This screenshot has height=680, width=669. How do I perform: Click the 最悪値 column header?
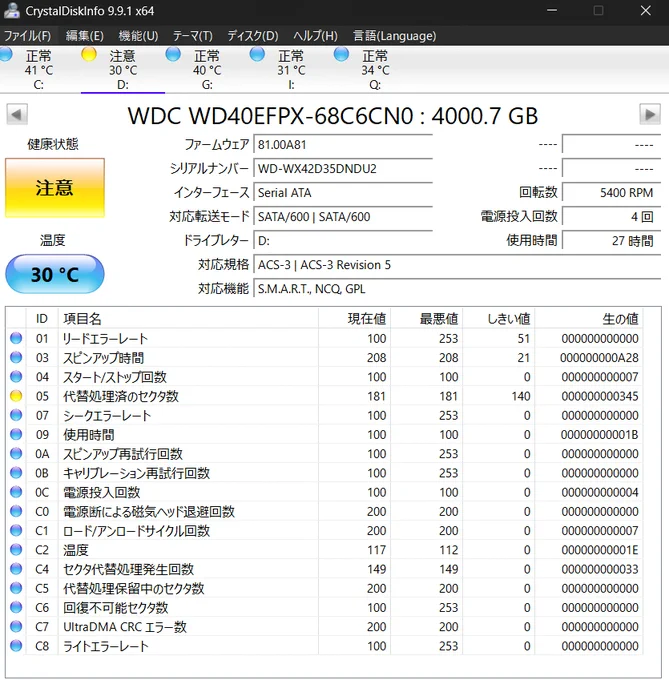point(427,319)
